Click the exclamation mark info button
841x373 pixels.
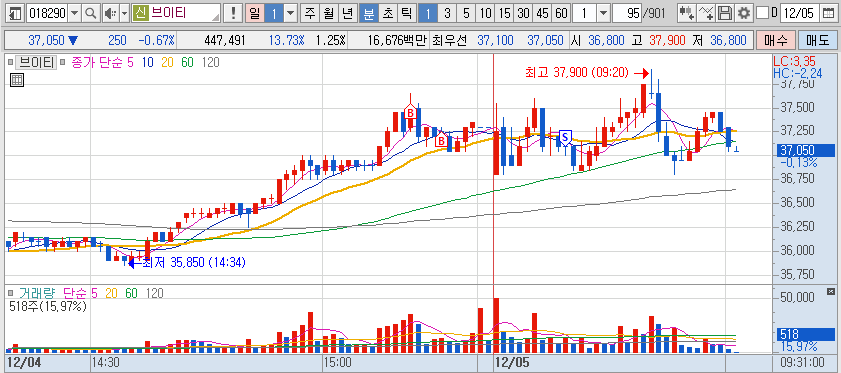click(x=232, y=13)
